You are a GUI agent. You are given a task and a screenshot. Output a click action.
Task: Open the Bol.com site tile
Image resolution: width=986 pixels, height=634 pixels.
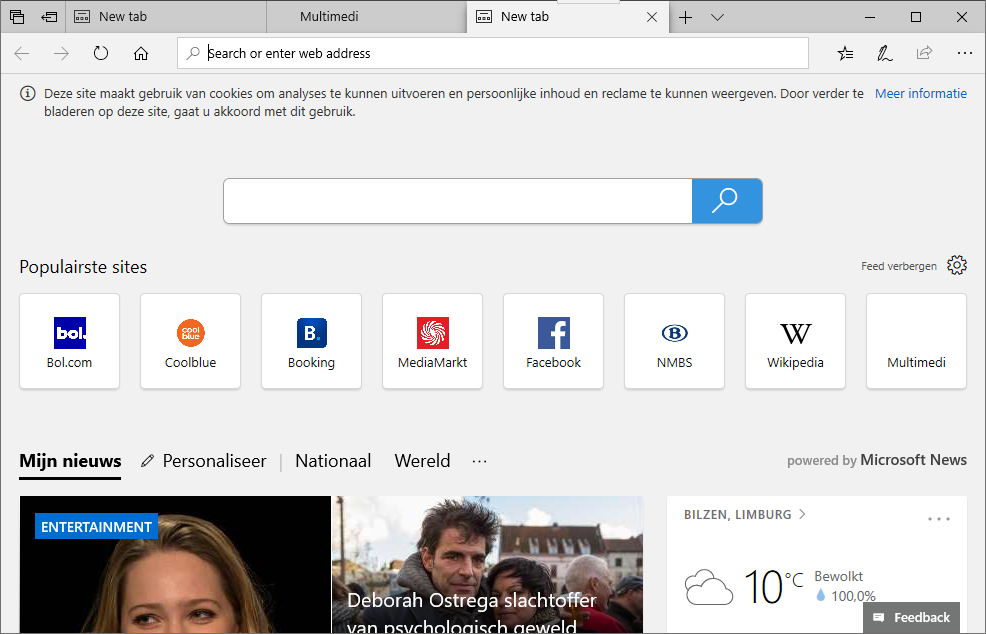tap(70, 341)
